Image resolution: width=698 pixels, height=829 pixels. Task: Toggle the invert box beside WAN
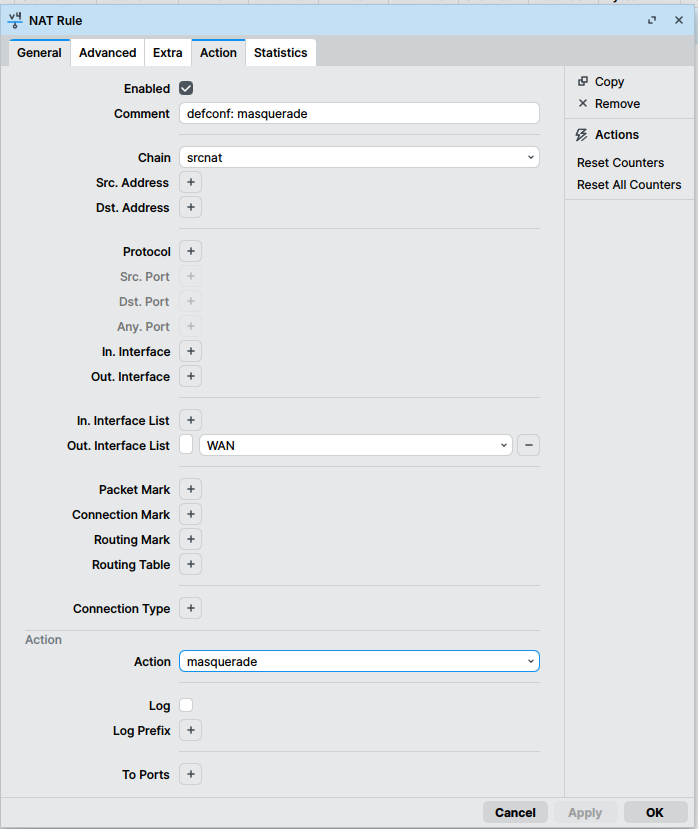point(186,446)
